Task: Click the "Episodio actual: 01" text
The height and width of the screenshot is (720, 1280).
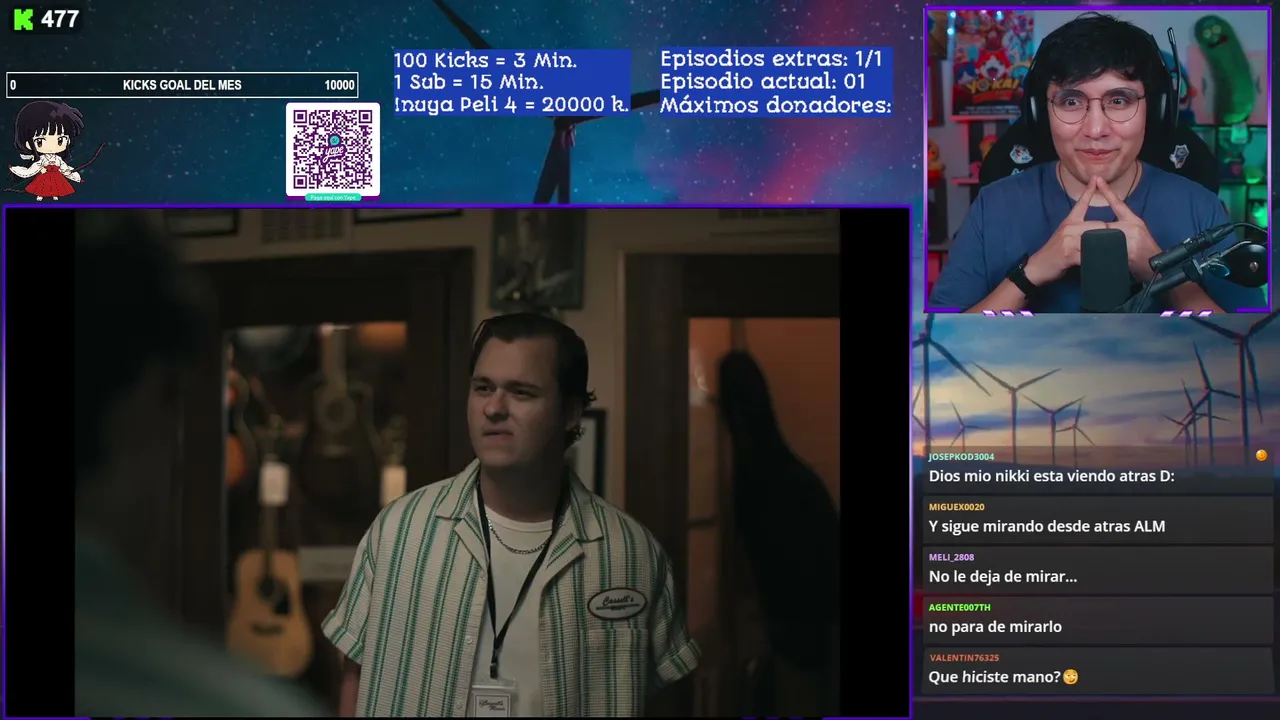Action: pos(762,81)
